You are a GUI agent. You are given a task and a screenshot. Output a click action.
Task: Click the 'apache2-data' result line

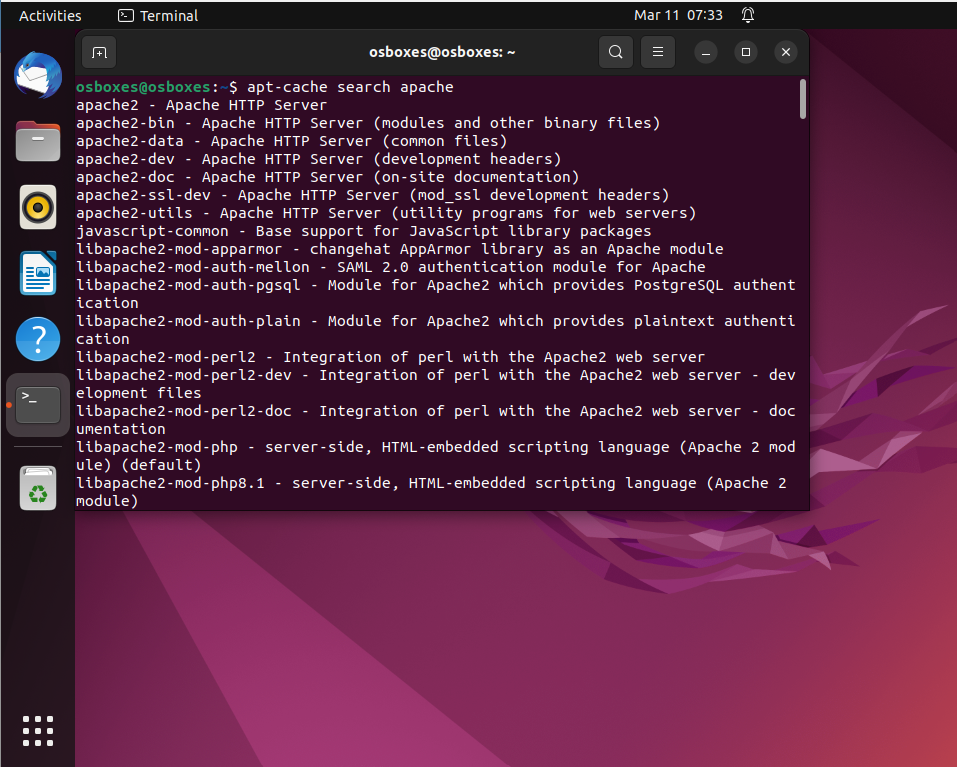pos(292,141)
